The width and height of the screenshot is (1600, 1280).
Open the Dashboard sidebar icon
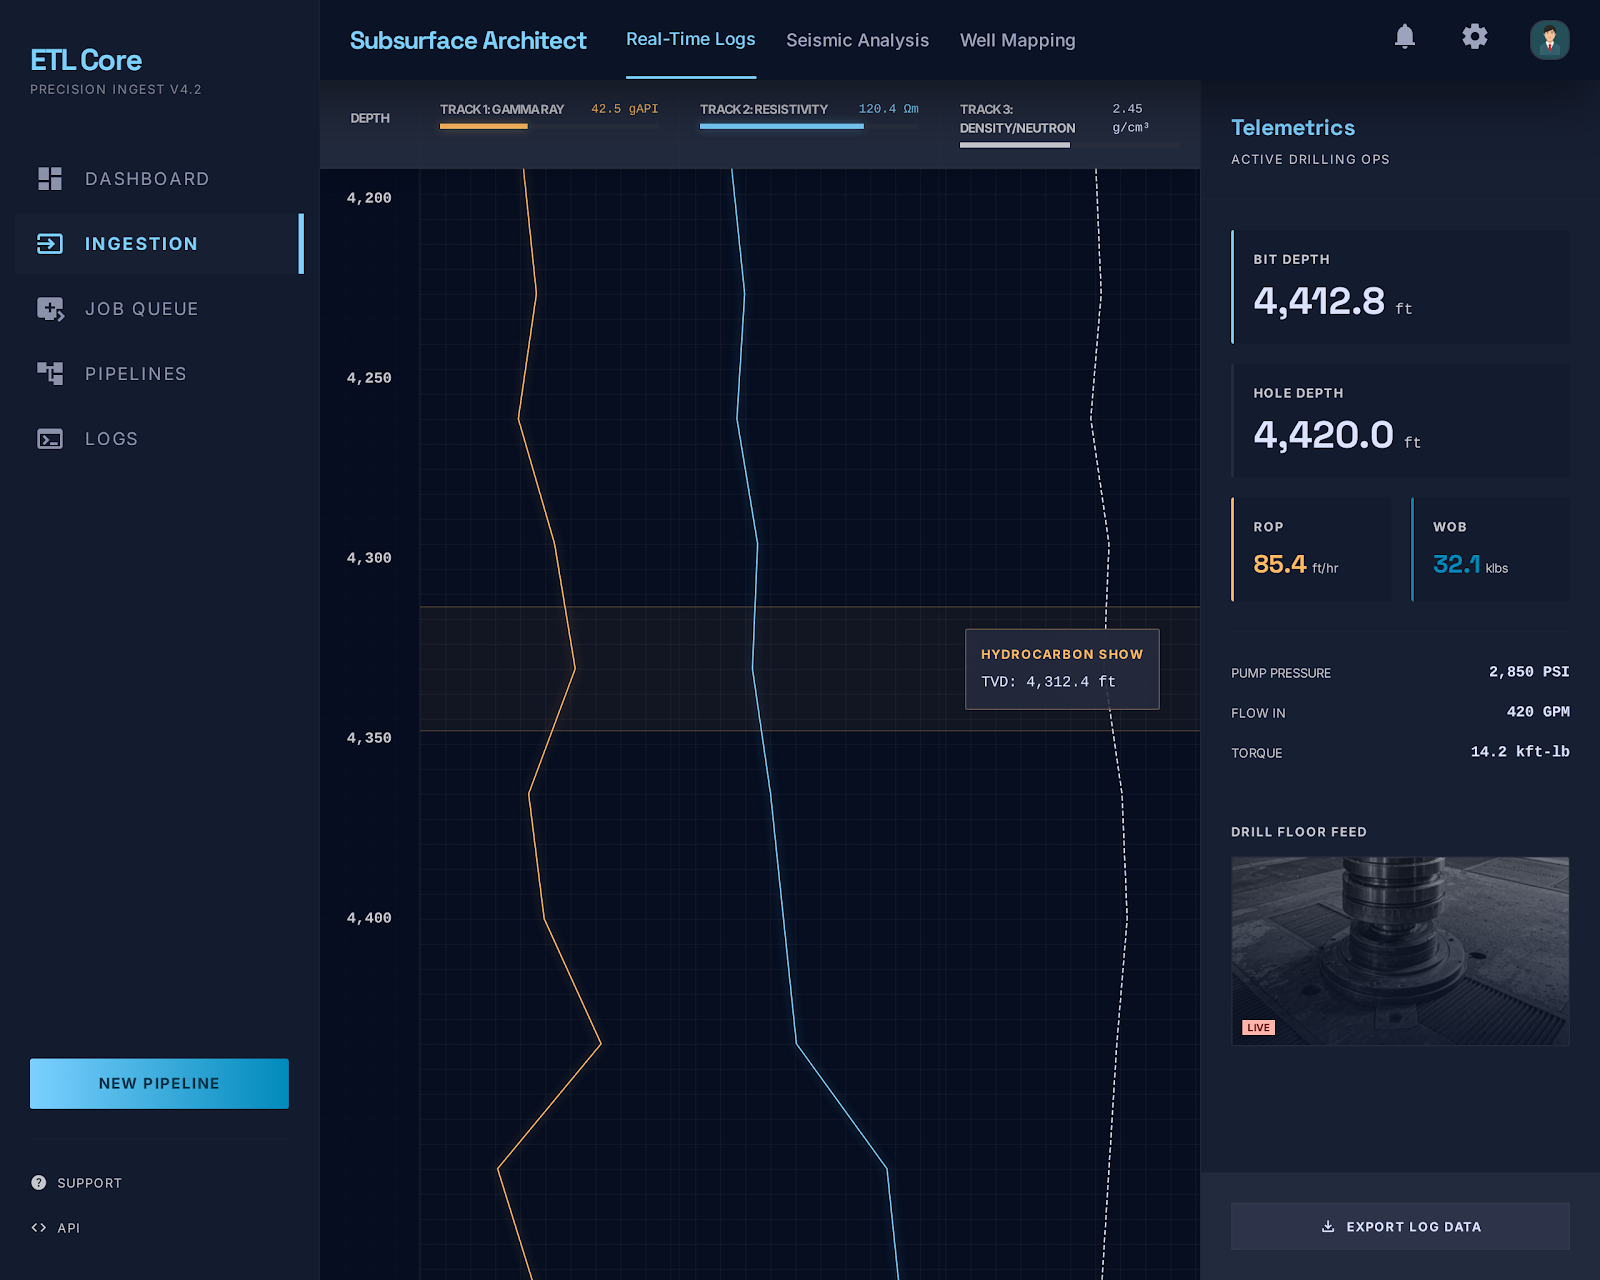click(48, 179)
